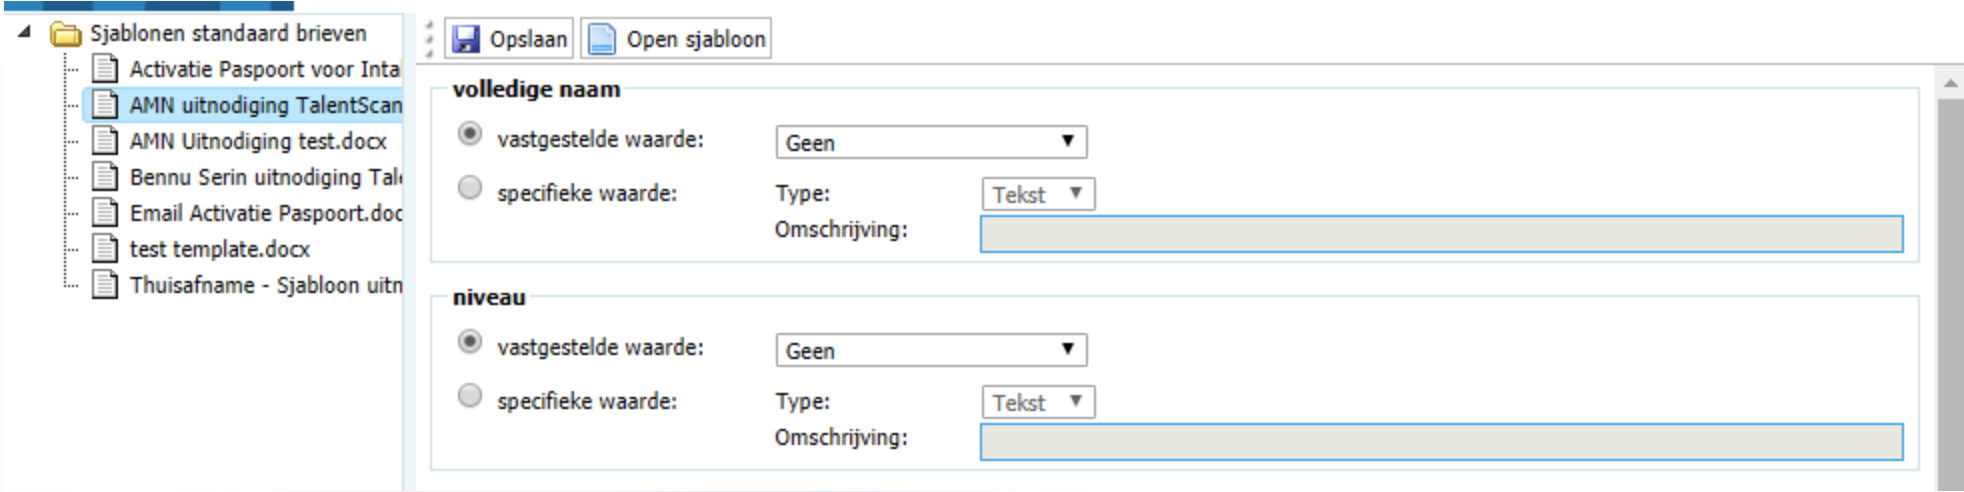
Task: Open the Geen dropdown under volledige naam
Action: [931, 142]
